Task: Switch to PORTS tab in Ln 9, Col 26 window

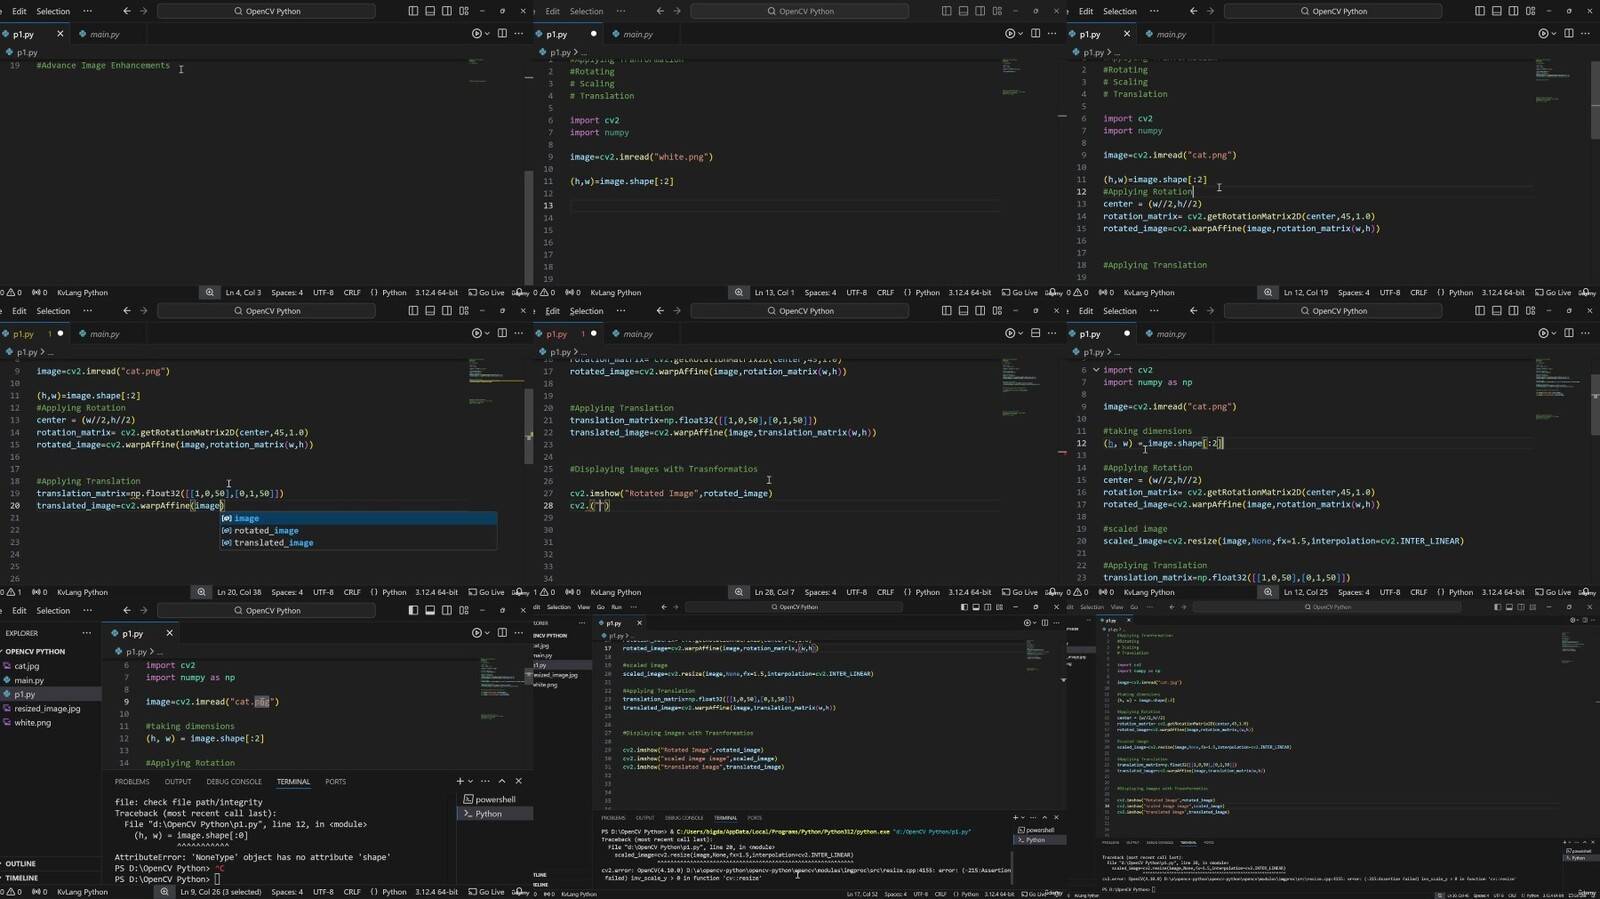Action: coord(336,782)
